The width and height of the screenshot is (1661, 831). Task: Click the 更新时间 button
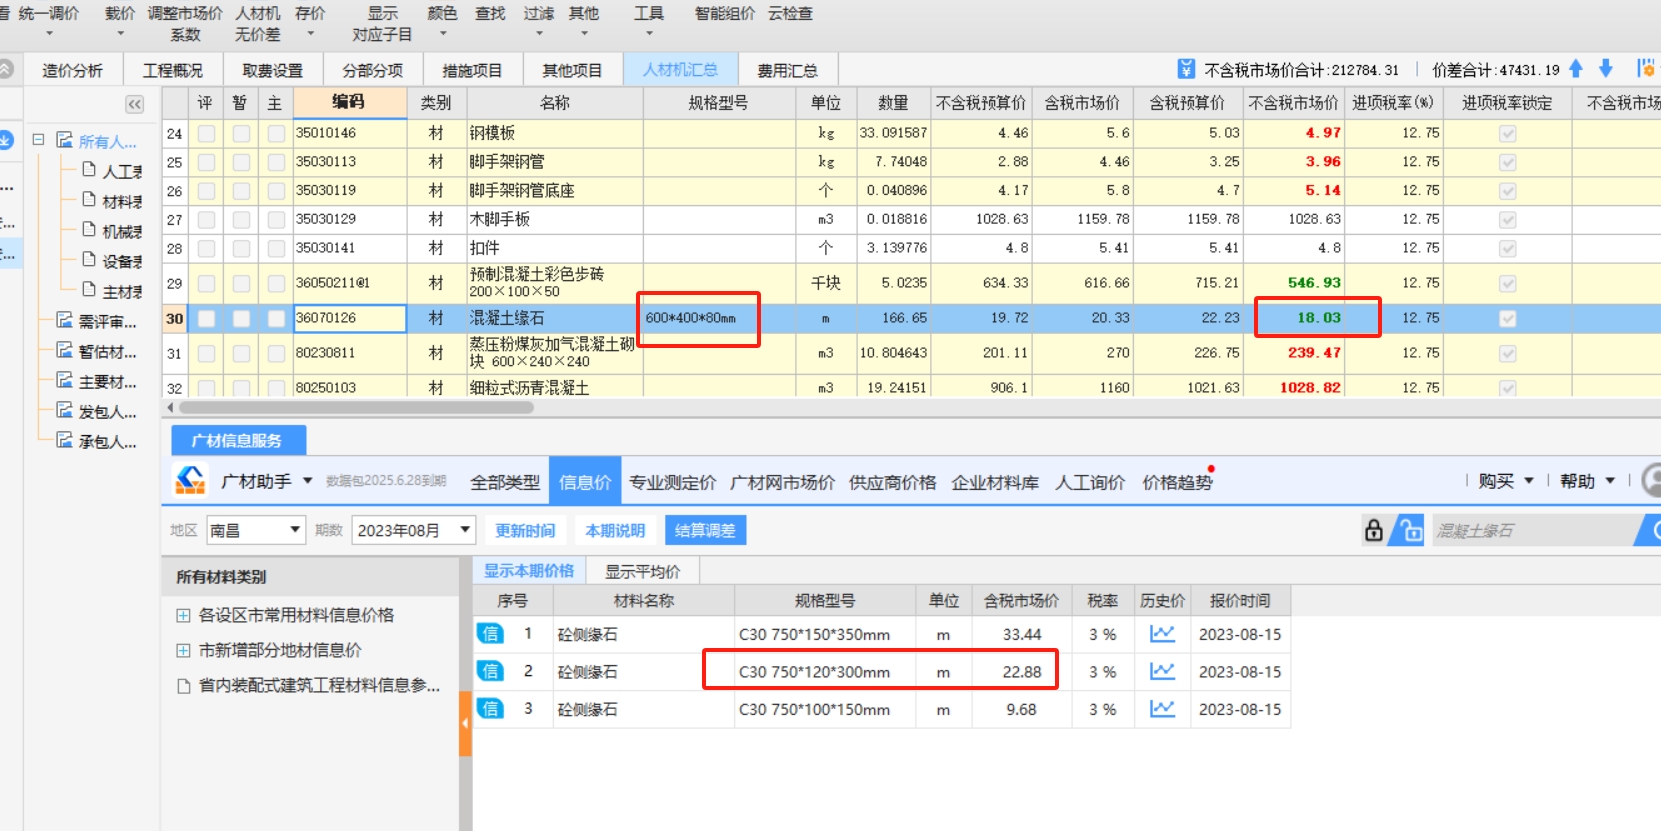coord(525,530)
